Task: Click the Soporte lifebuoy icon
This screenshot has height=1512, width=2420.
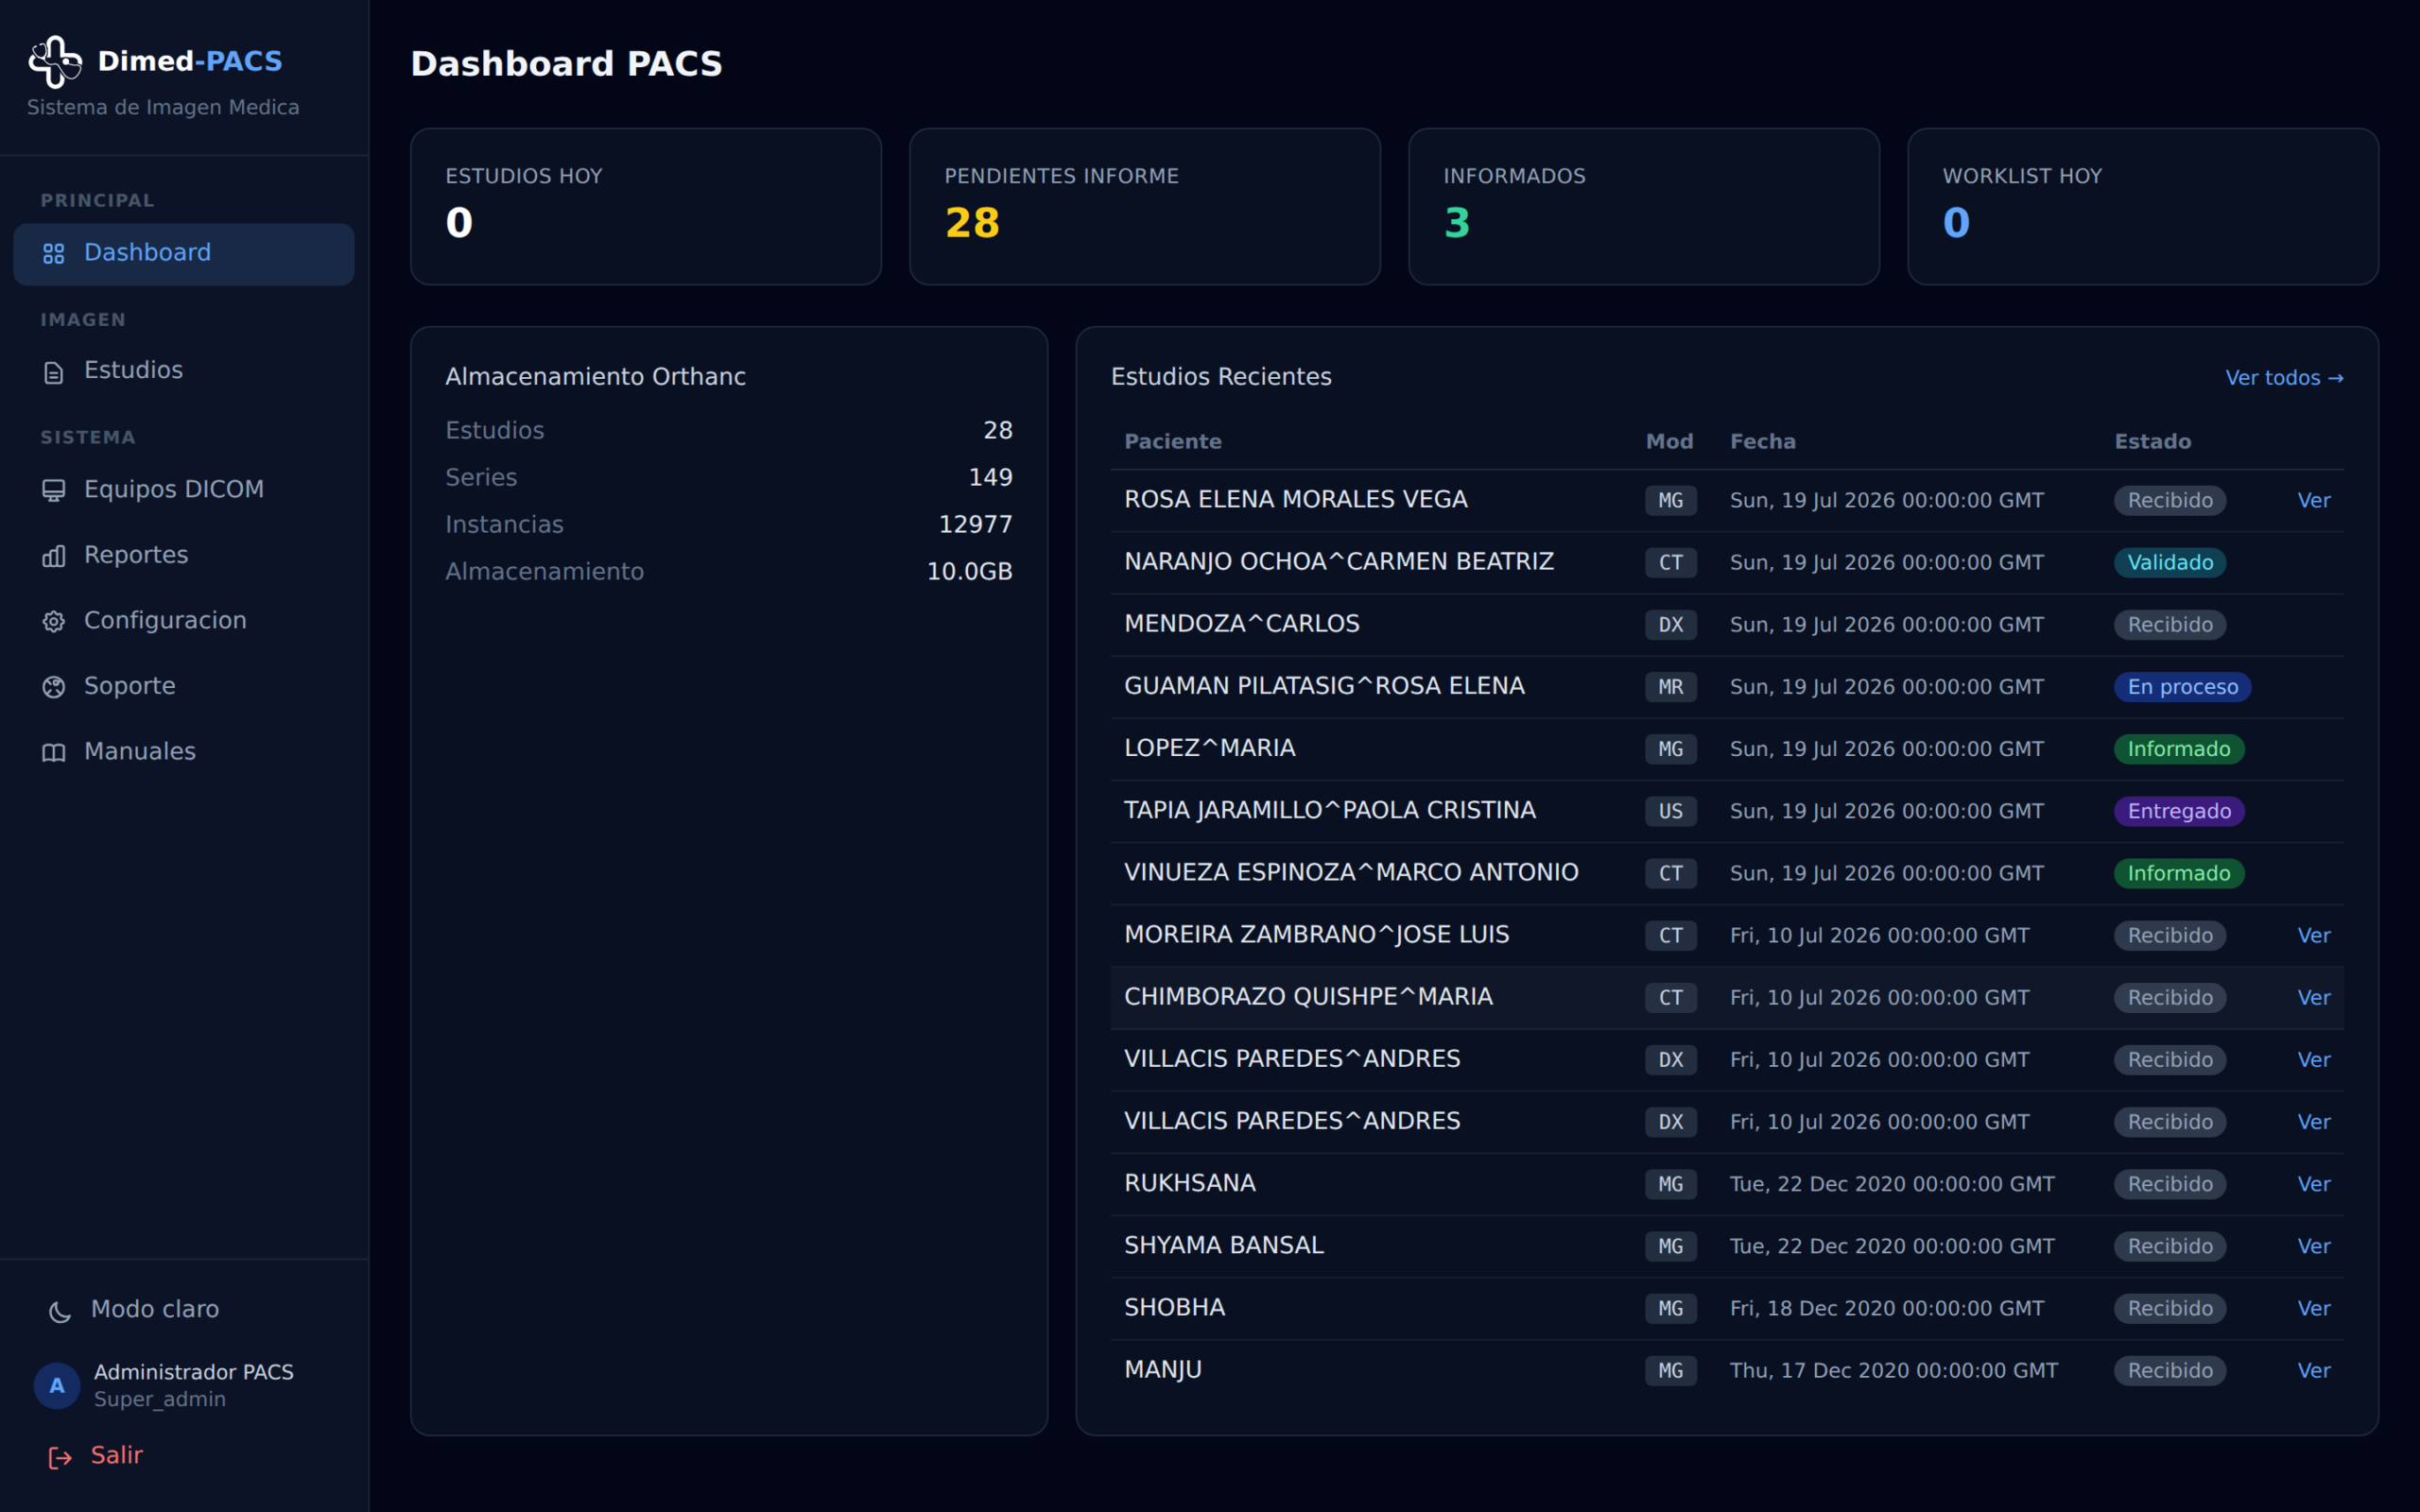Action: [x=54, y=687]
